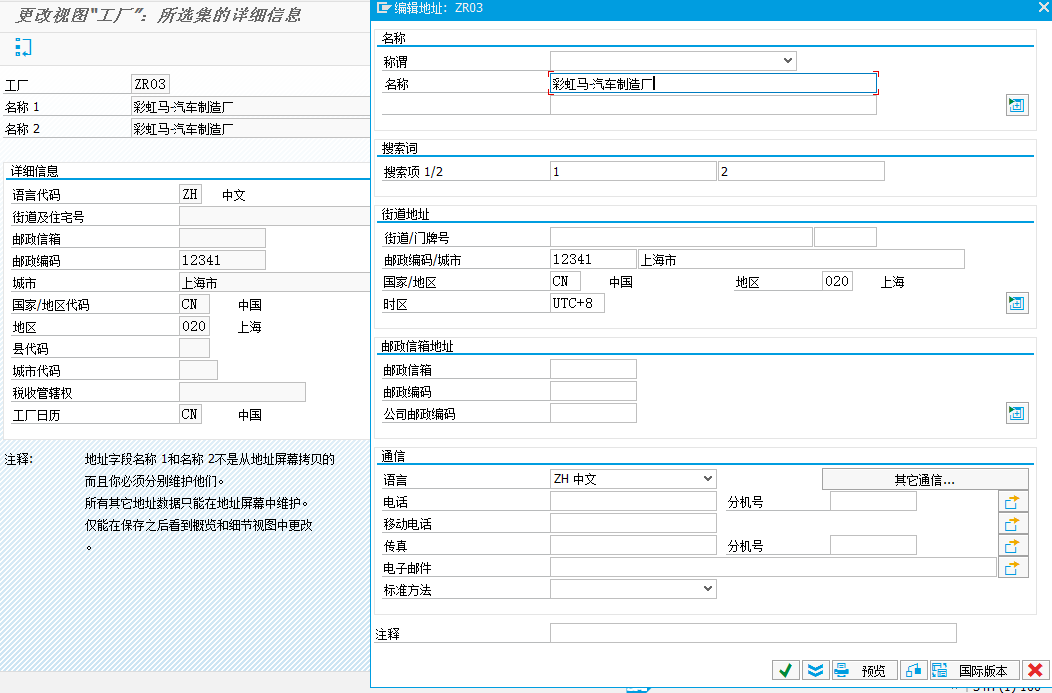The width and height of the screenshot is (1052, 693).
Task: Click the country field CN in dialog
Action: 565,281
